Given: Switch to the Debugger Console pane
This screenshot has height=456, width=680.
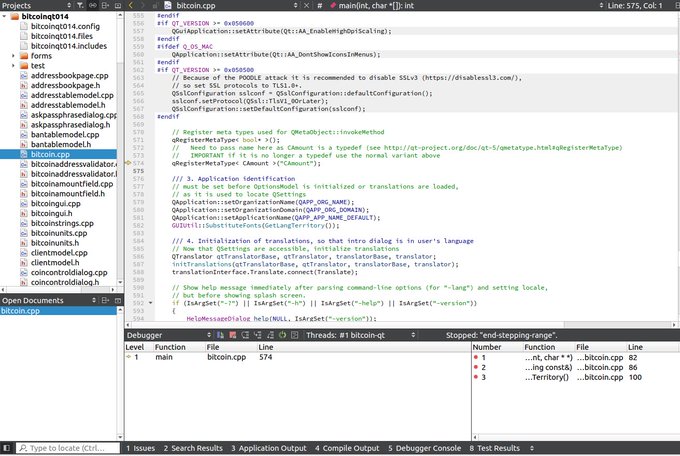Looking at the screenshot, I should (x=424, y=448).
